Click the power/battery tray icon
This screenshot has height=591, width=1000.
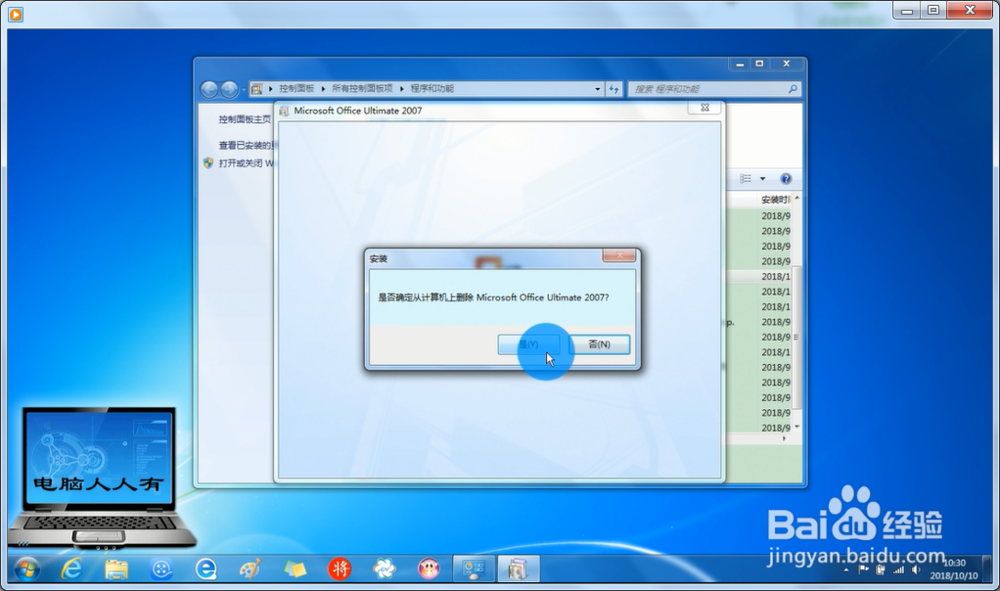881,569
